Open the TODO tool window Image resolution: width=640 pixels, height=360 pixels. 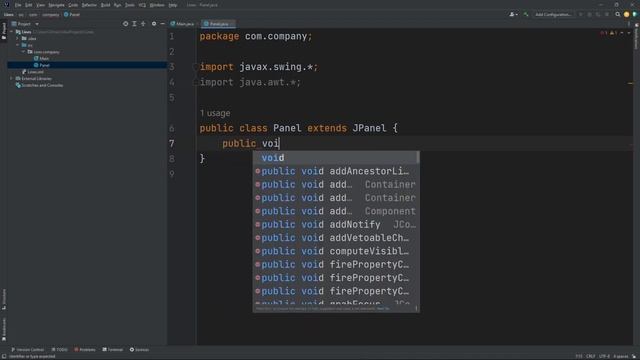click(x=60, y=350)
